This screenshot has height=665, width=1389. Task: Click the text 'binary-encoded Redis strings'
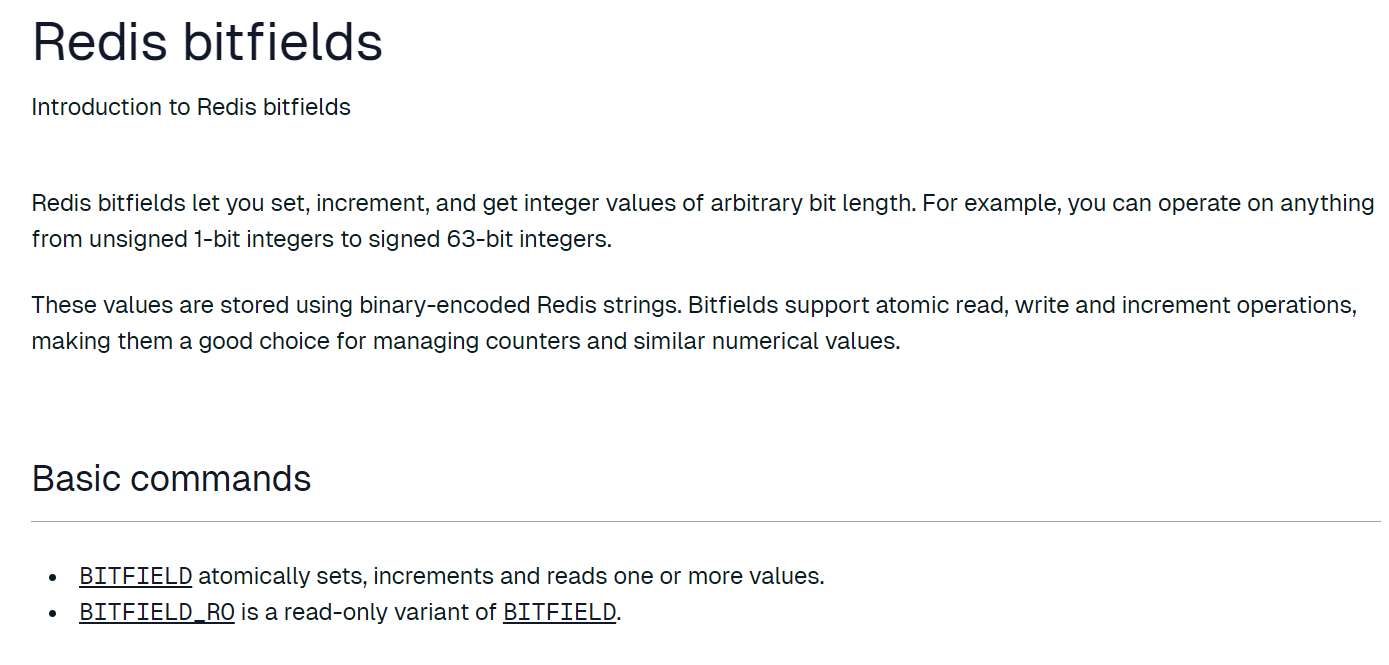coord(520,305)
